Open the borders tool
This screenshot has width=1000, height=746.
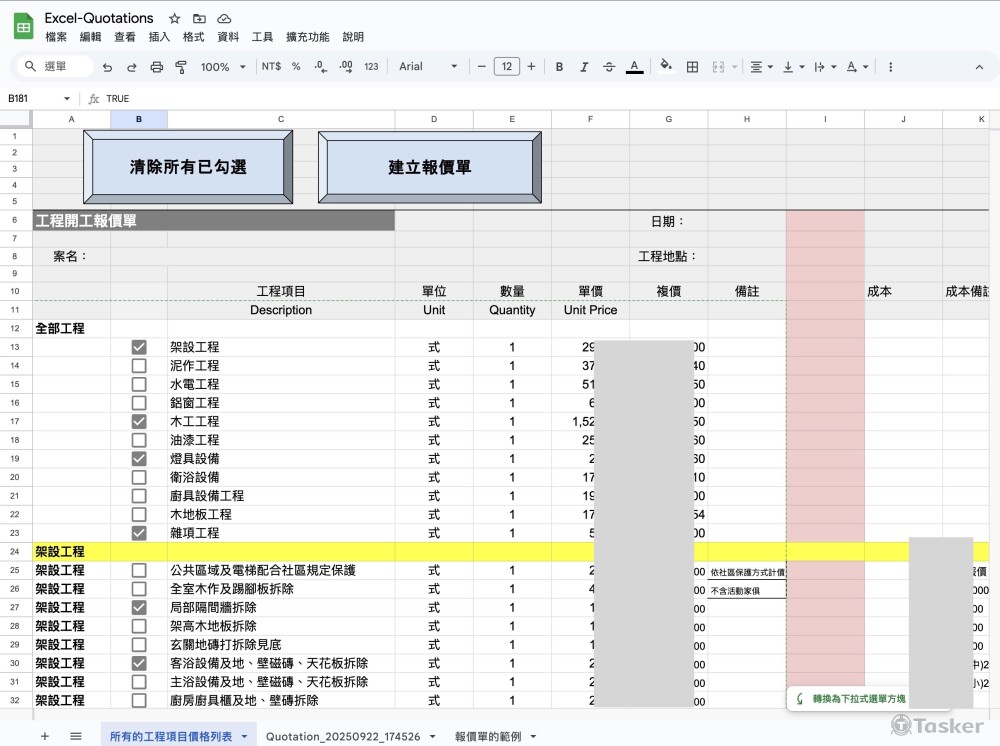(692, 67)
